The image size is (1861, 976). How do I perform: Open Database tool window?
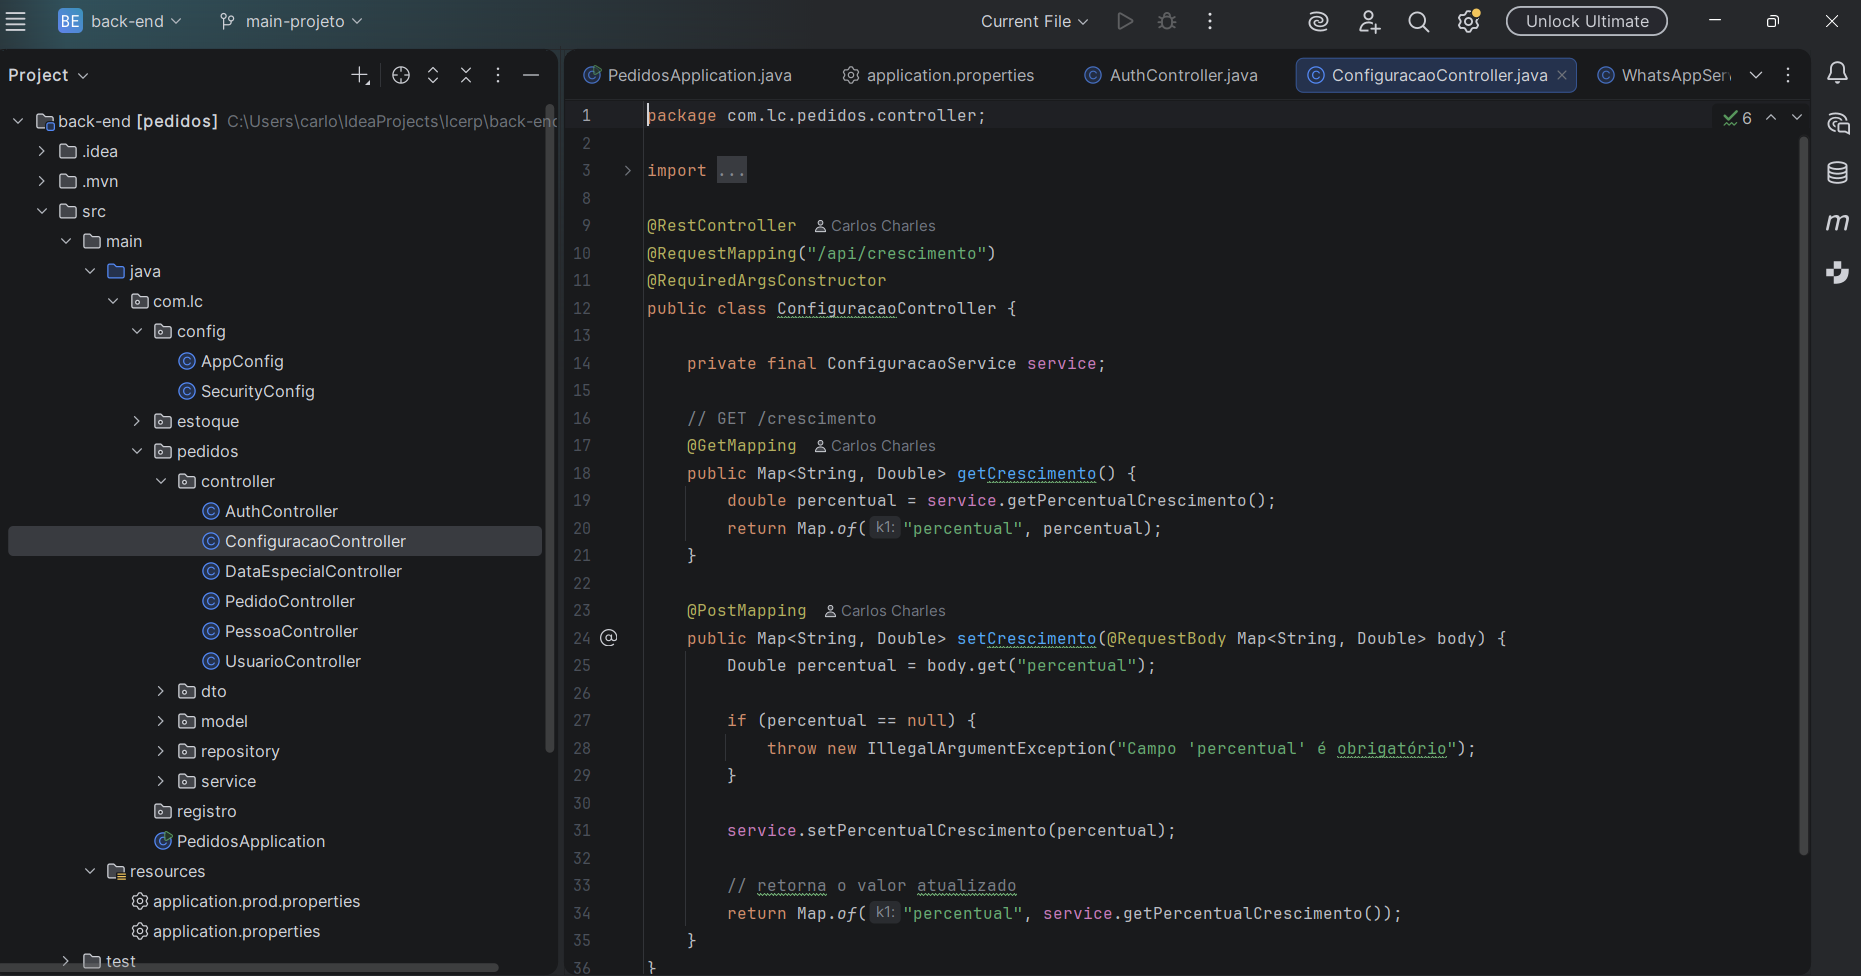point(1837,172)
